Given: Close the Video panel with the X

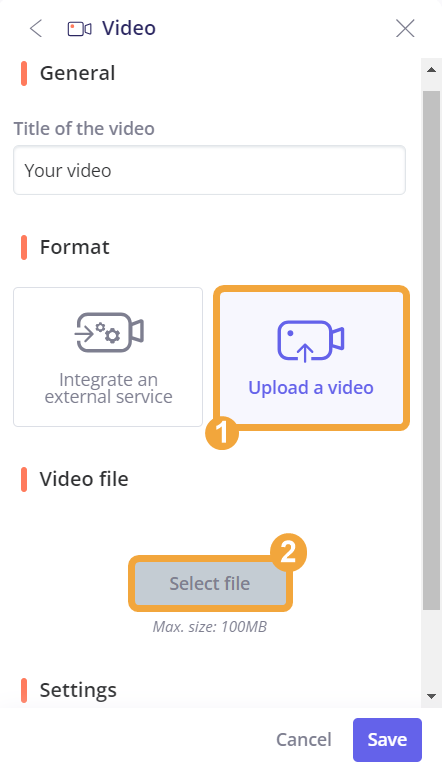Looking at the screenshot, I should 405,28.
